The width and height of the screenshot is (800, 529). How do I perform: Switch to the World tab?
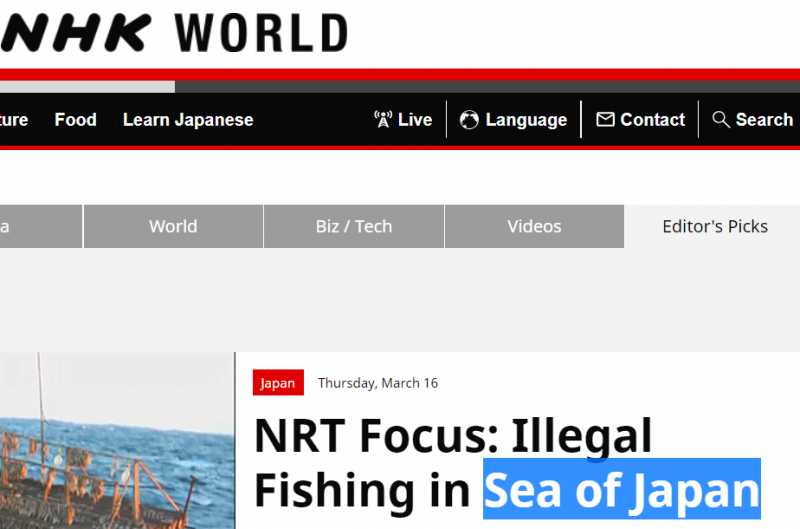pyautogui.click(x=173, y=226)
